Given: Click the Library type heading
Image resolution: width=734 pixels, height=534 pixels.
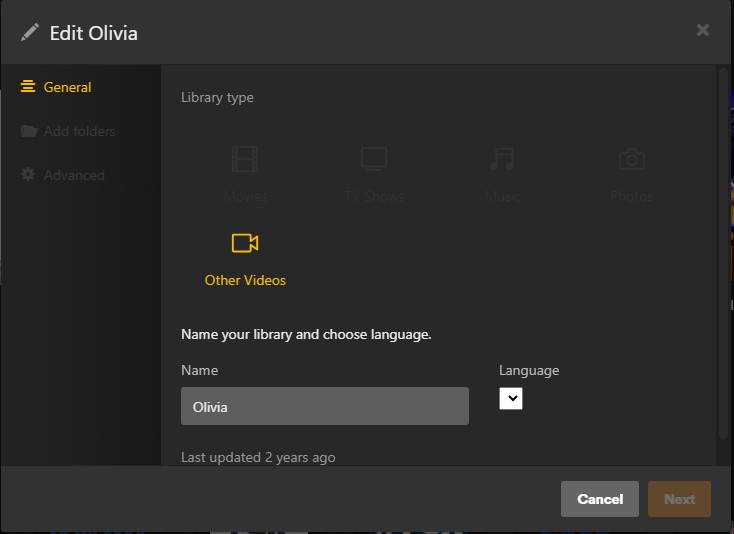Looking at the screenshot, I should (x=217, y=97).
